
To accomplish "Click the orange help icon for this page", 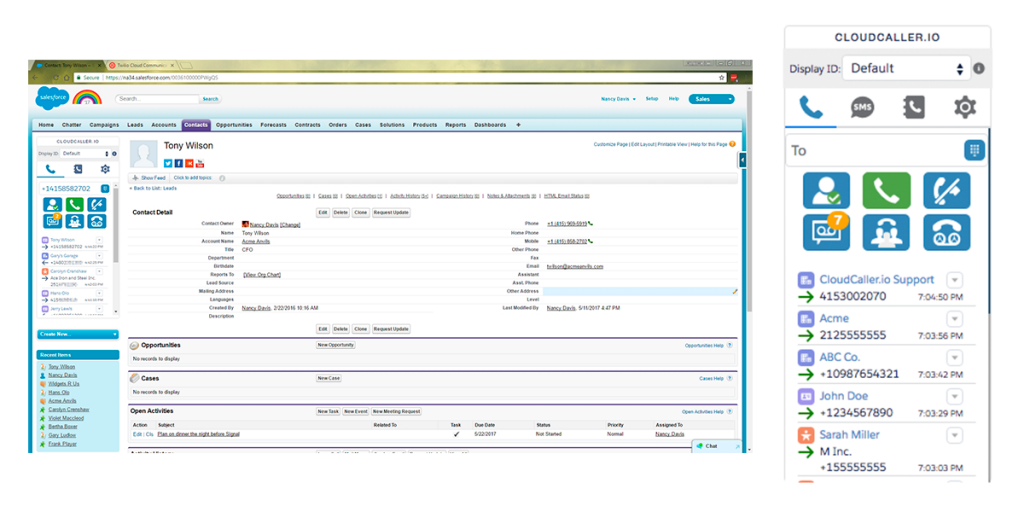I will (733, 144).
